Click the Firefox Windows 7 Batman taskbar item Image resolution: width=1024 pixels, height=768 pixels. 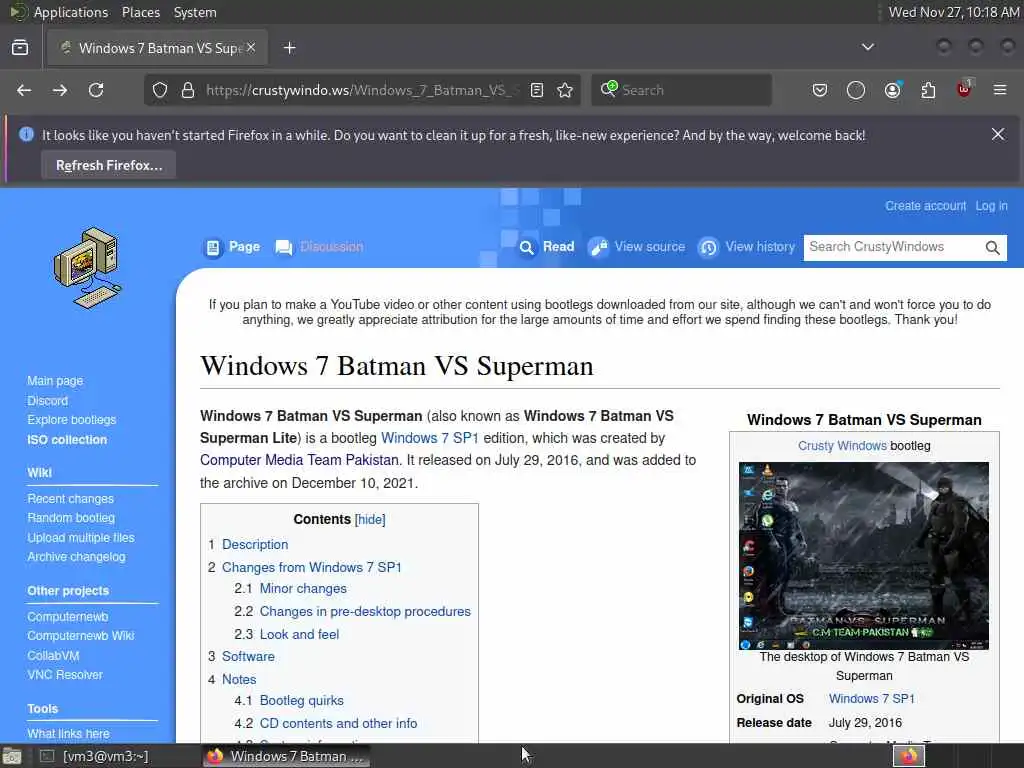tap(285, 756)
